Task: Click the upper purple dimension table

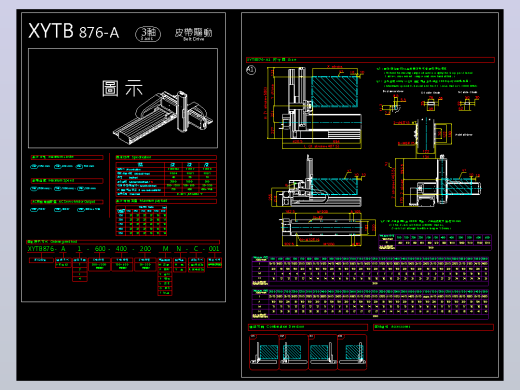Action: (370, 271)
